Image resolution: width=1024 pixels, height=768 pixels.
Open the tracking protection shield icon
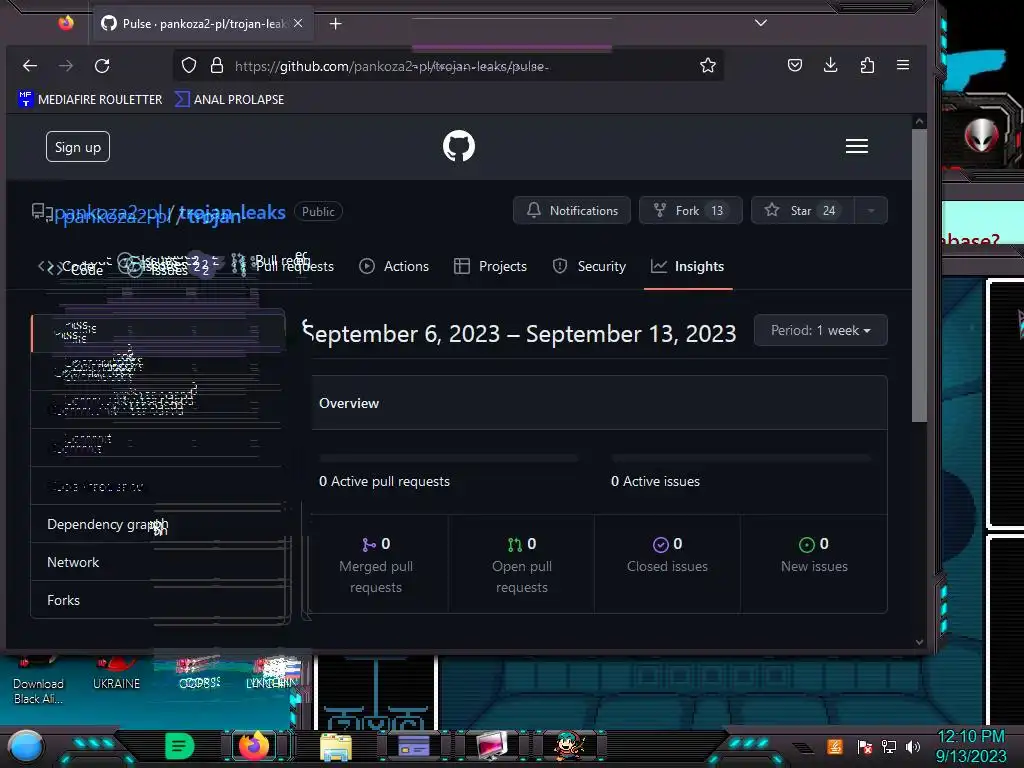point(189,65)
